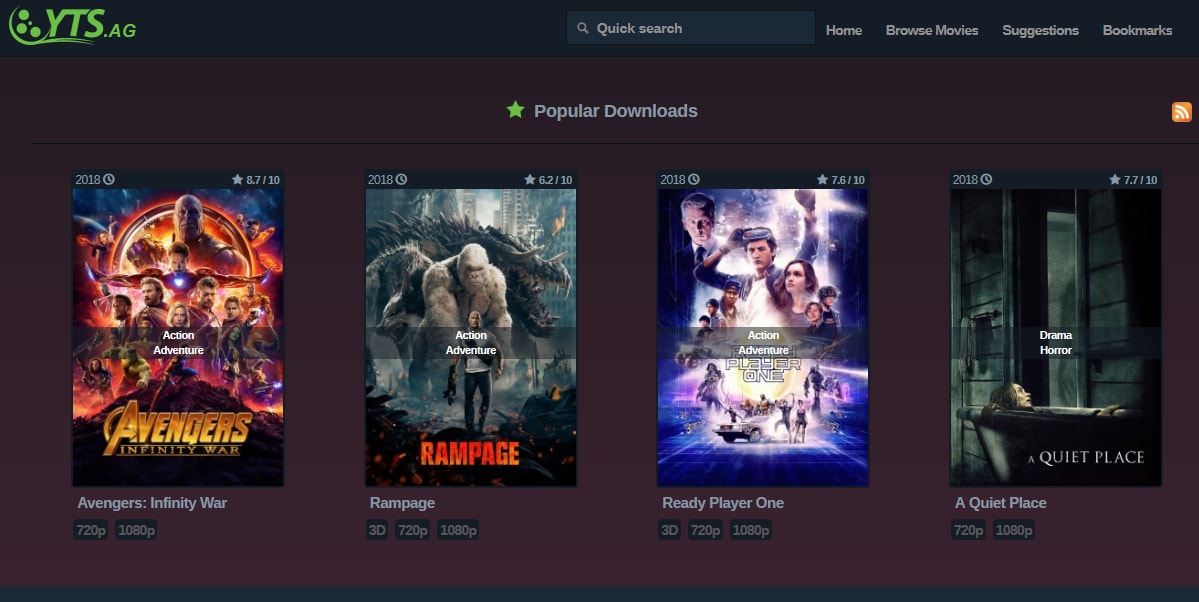This screenshot has width=1199, height=602.
Task: Click the clock icon above A Quiet Place
Action: (x=986, y=179)
